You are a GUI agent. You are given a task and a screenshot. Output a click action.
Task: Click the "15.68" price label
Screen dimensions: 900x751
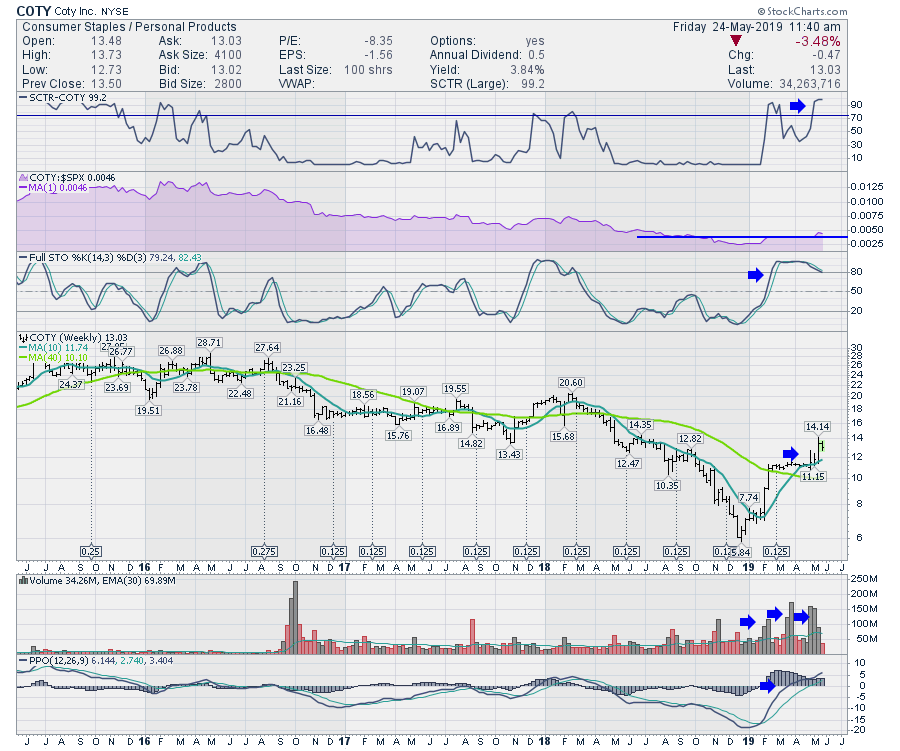(562, 437)
